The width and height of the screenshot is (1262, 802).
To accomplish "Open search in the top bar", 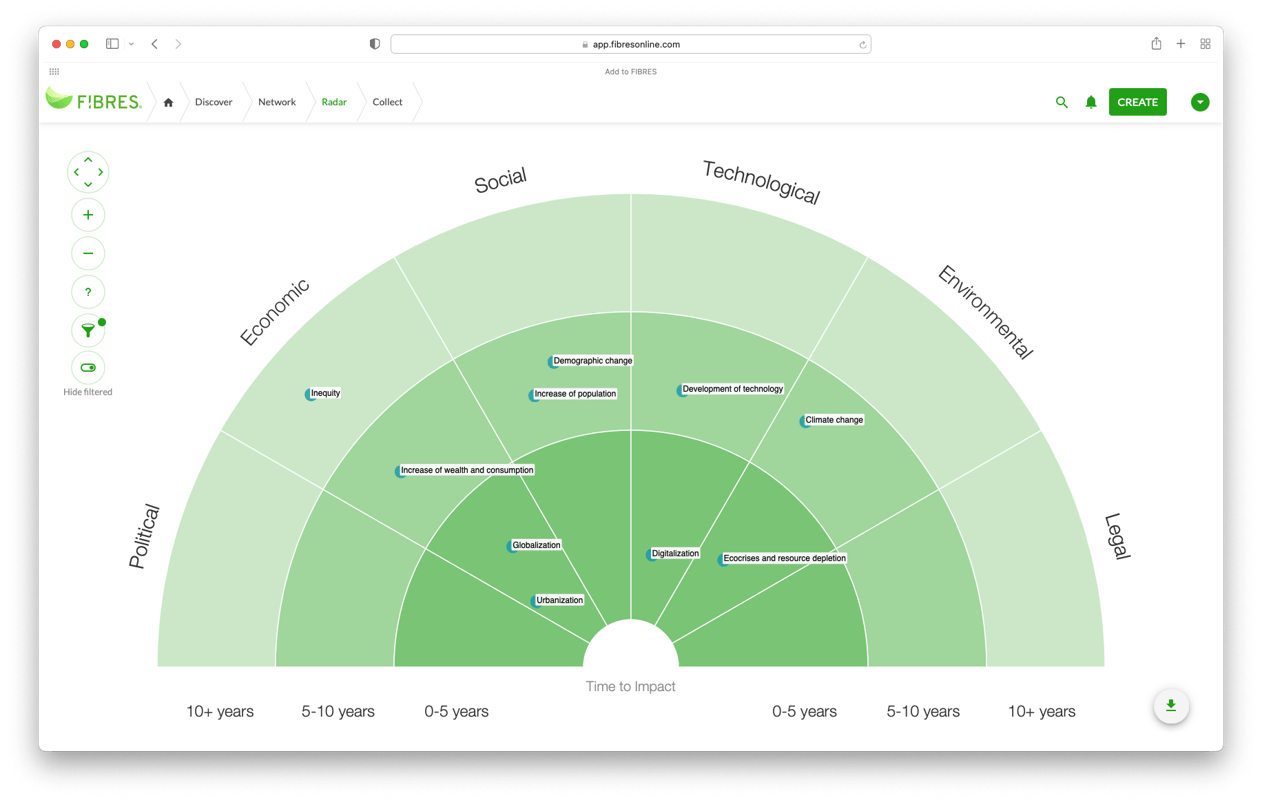I will [1061, 102].
